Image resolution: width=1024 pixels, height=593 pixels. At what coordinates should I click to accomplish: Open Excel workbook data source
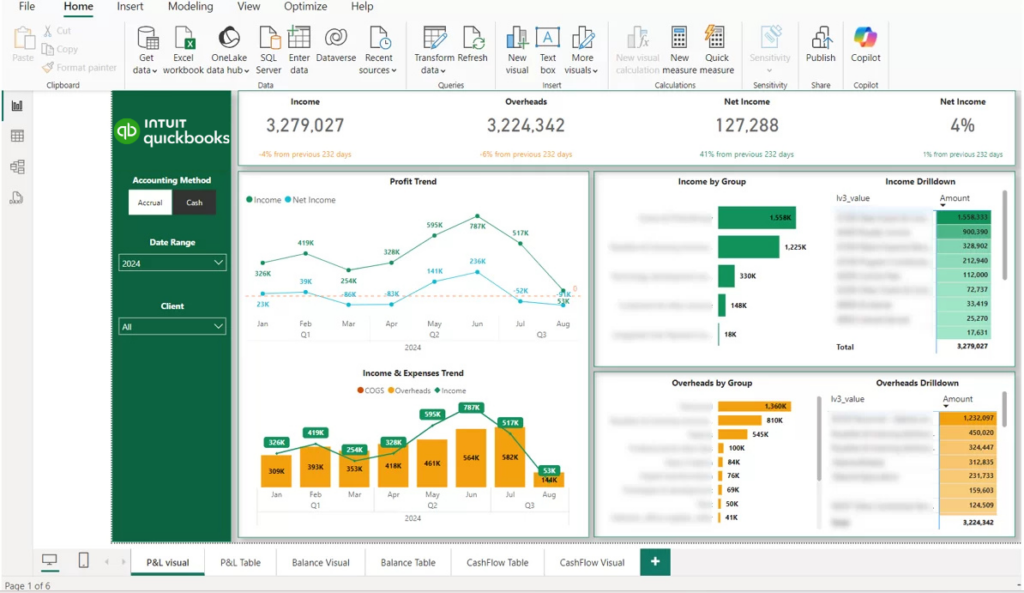(x=184, y=39)
